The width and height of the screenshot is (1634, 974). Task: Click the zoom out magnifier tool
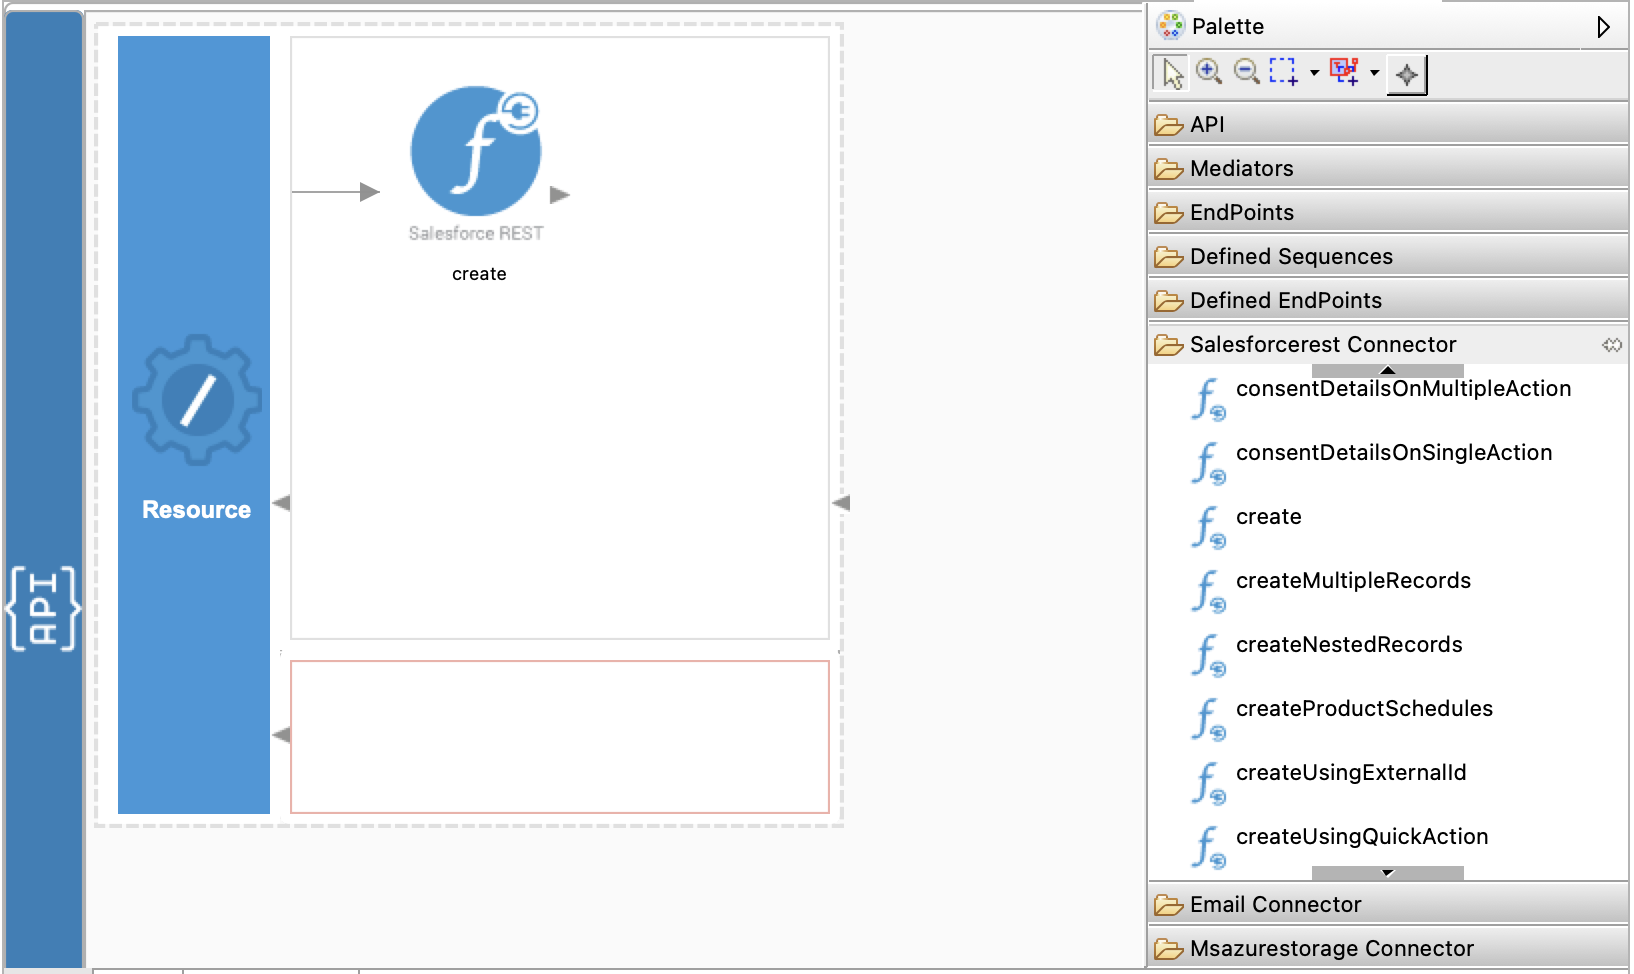pyautogui.click(x=1246, y=72)
